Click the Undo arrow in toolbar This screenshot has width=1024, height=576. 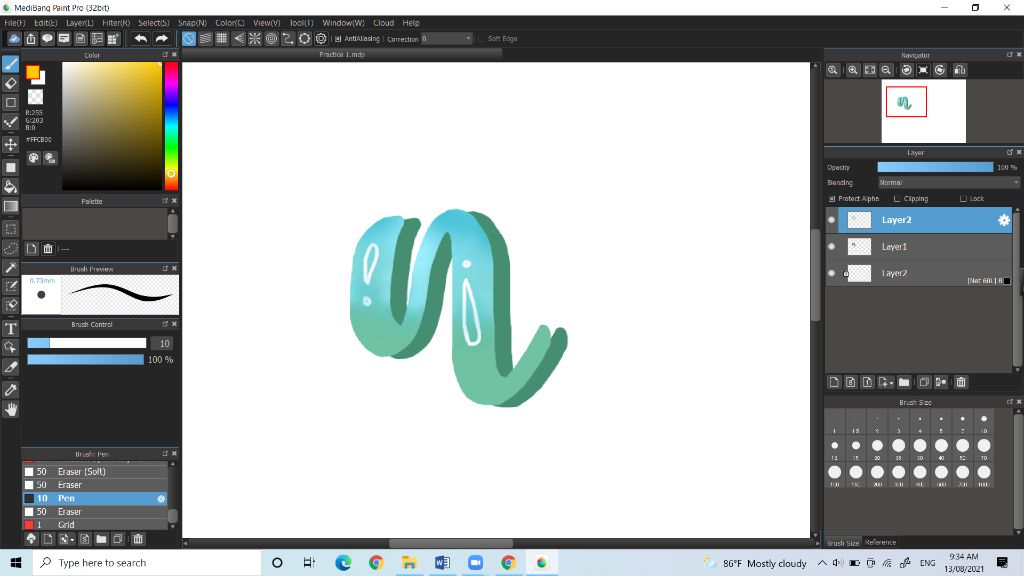[140, 39]
